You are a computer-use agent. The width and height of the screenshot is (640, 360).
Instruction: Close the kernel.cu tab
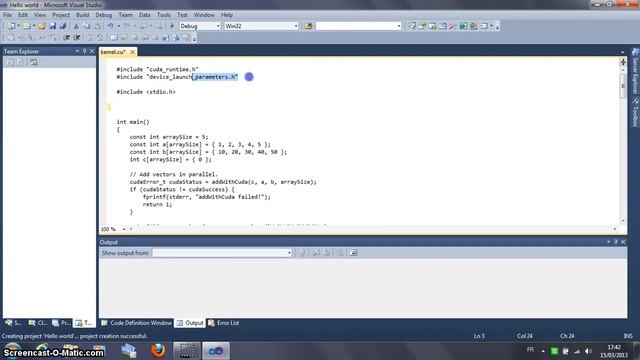point(133,52)
